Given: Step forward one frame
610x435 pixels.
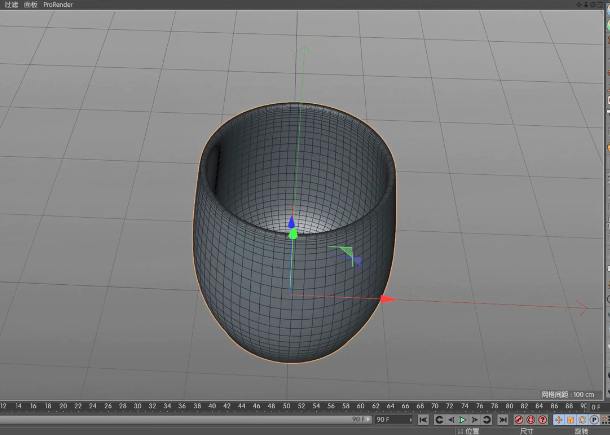Looking at the screenshot, I should [475, 420].
